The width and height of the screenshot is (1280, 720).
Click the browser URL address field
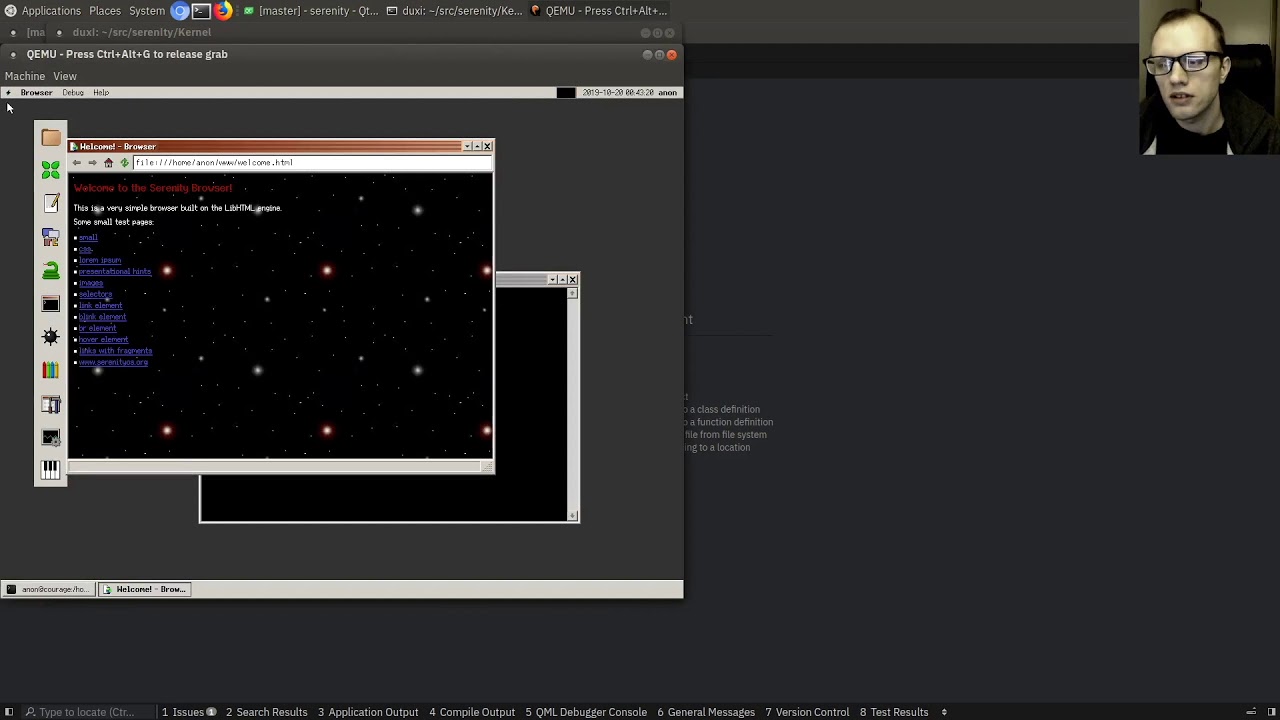point(311,162)
